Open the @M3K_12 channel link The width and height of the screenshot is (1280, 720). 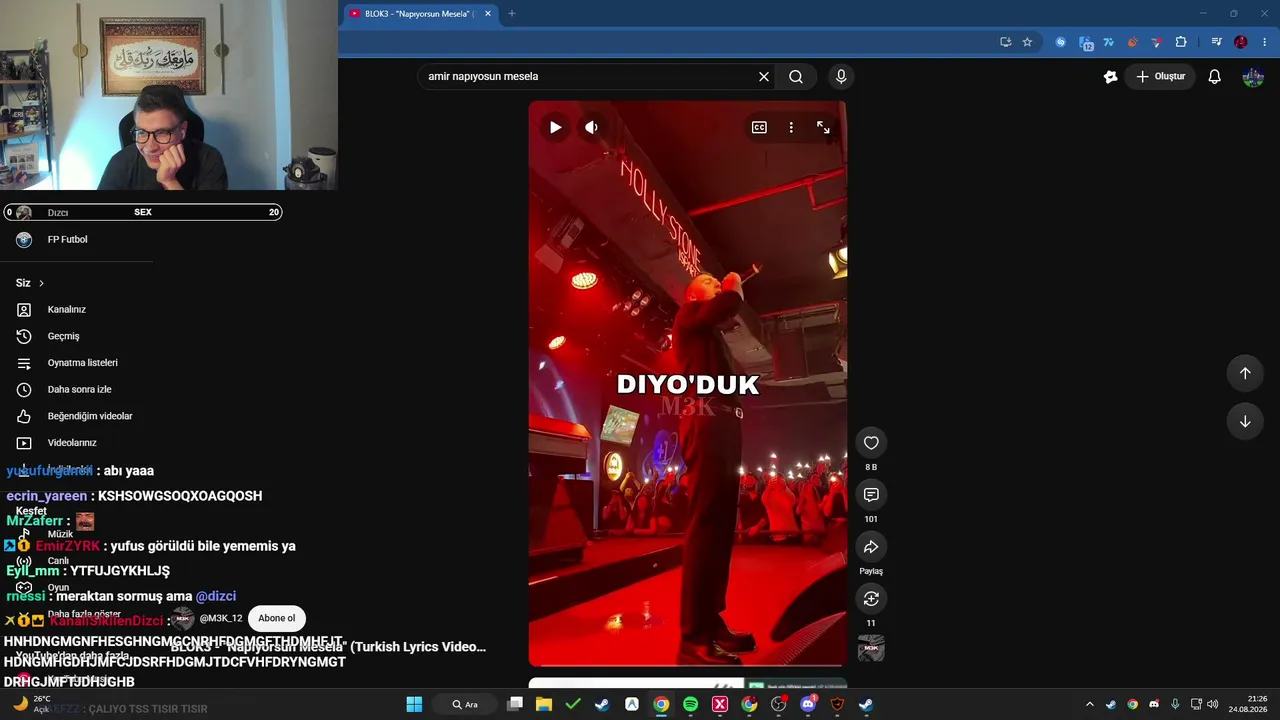coord(221,618)
